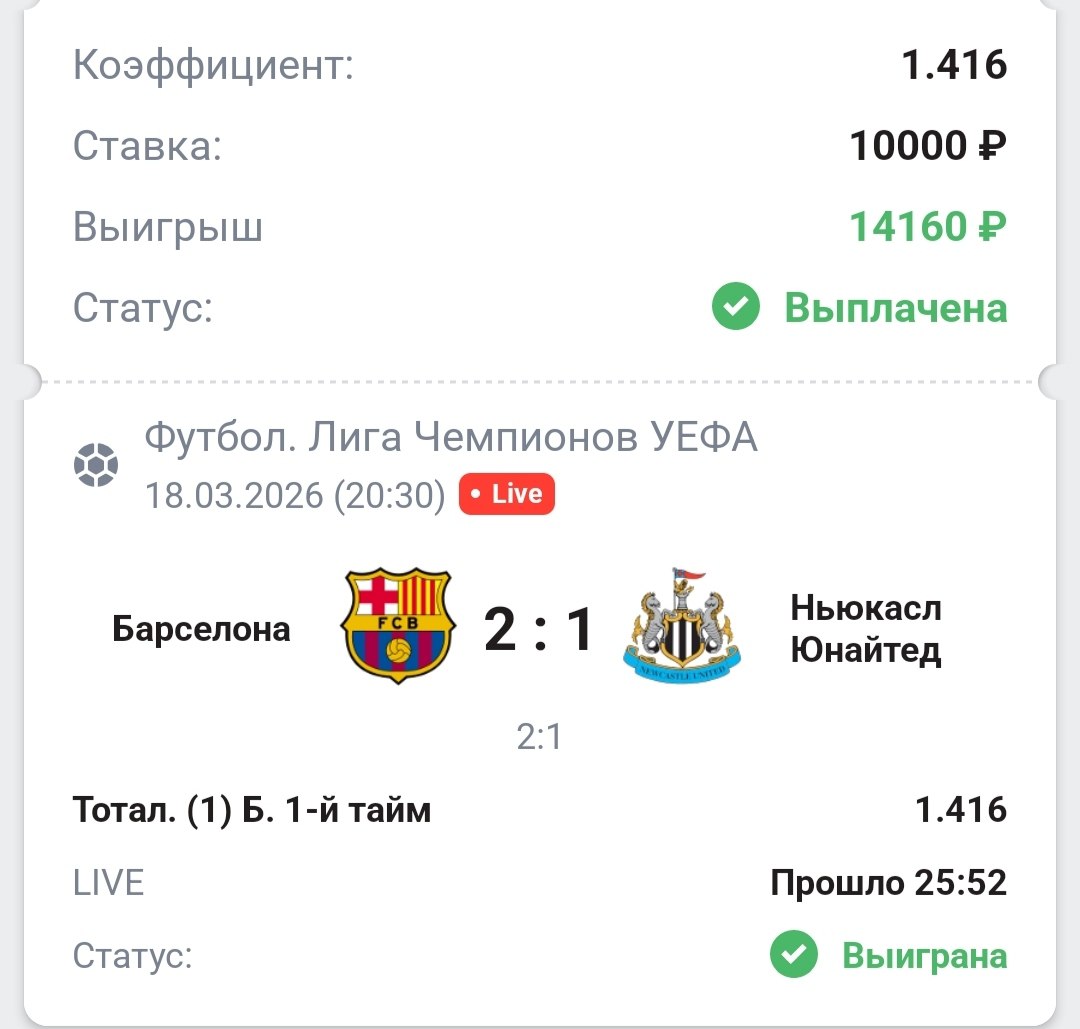The height and width of the screenshot is (1029, 1080).
Task: Click the green checkmark beside Выплачена
Action: (x=736, y=308)
